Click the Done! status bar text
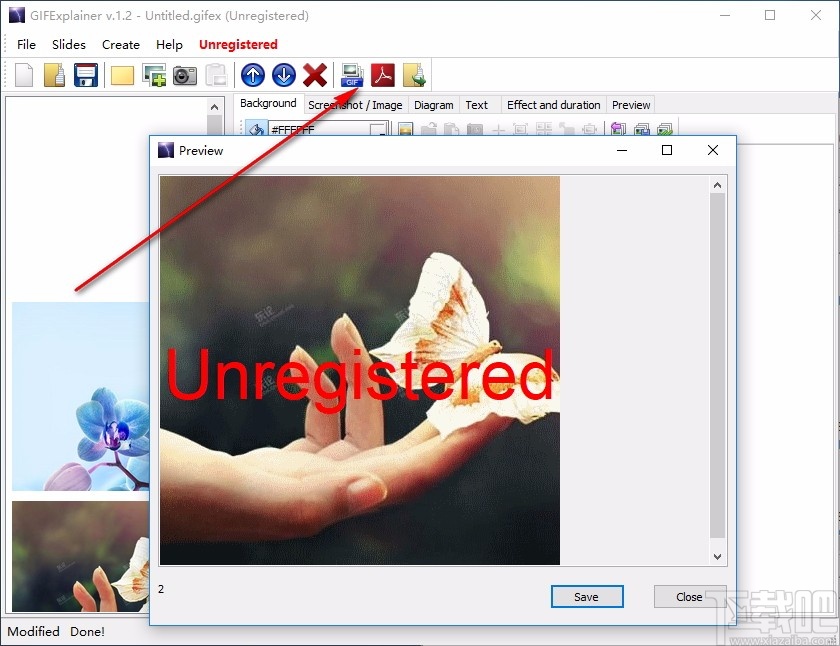This screenshot has height=646, width=840. click(87, 632)
